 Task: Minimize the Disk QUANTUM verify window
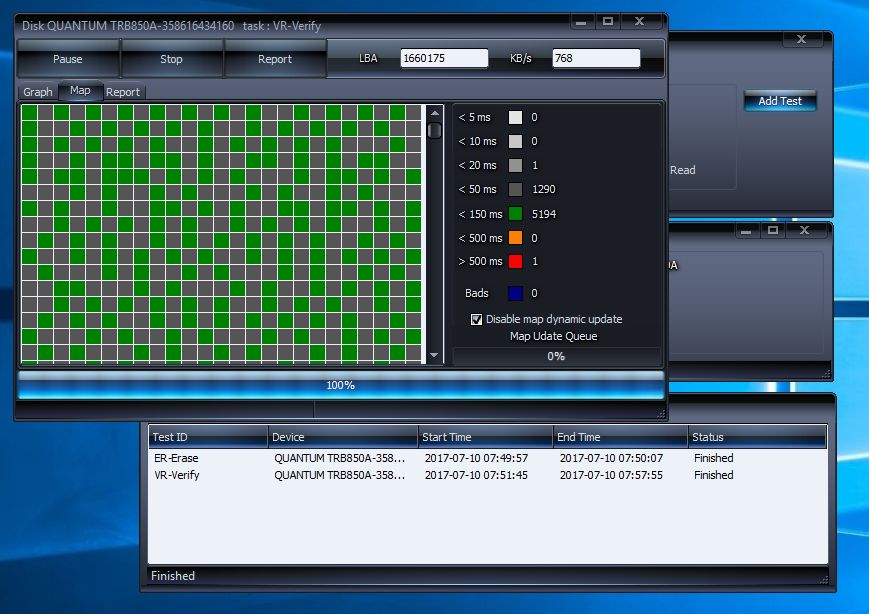pyautogui.click(x=581, y=22)
